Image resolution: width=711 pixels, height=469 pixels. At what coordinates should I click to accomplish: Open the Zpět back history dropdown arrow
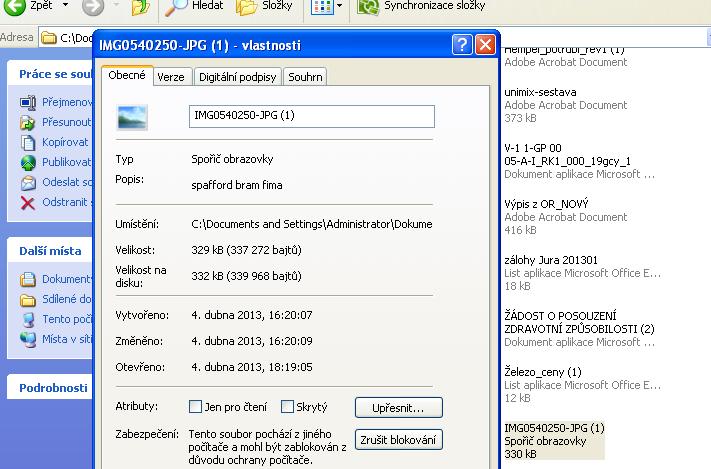click(63, 8)
